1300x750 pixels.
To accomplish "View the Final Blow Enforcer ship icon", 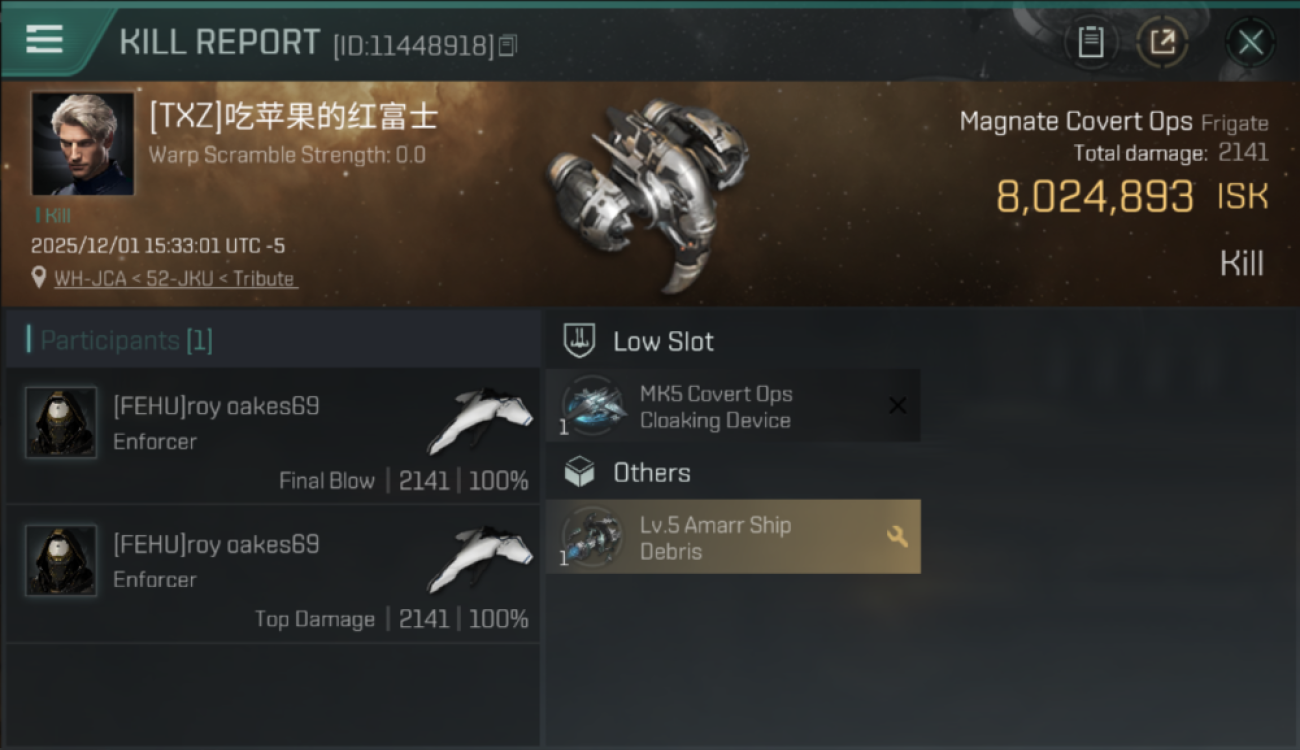I will tap(480, 420).
